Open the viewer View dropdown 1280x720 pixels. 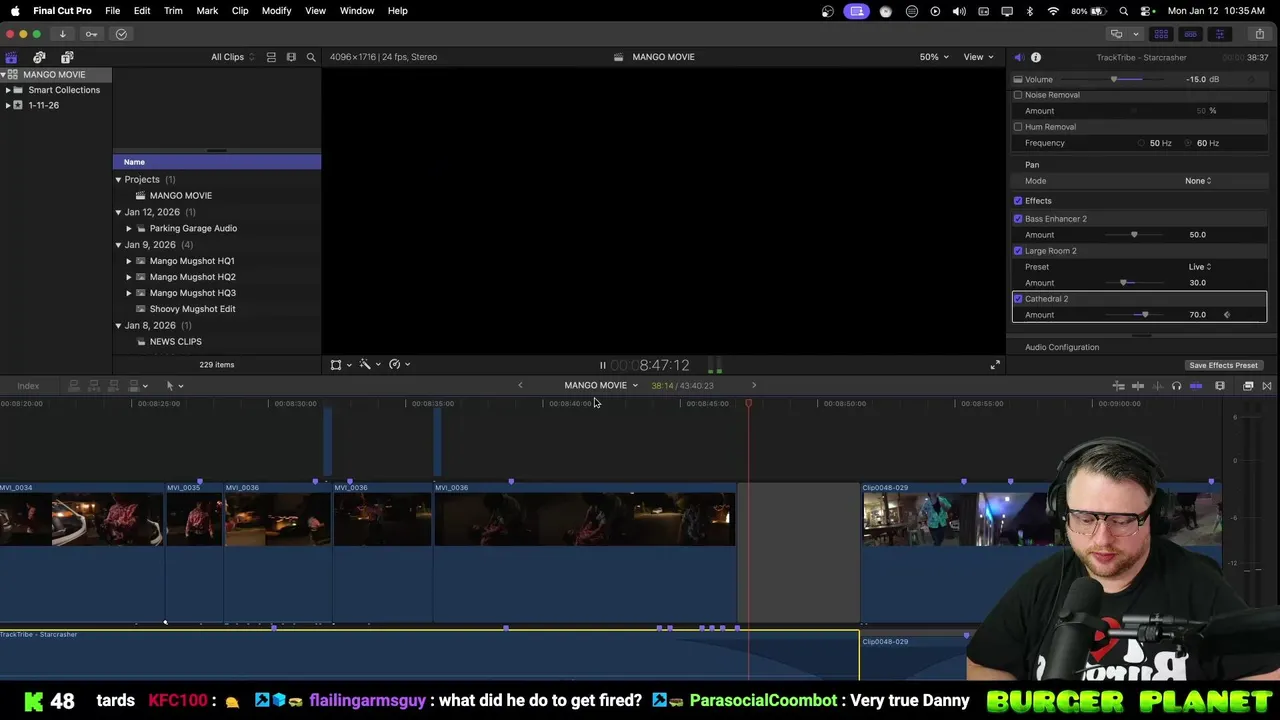click(978, 57)
